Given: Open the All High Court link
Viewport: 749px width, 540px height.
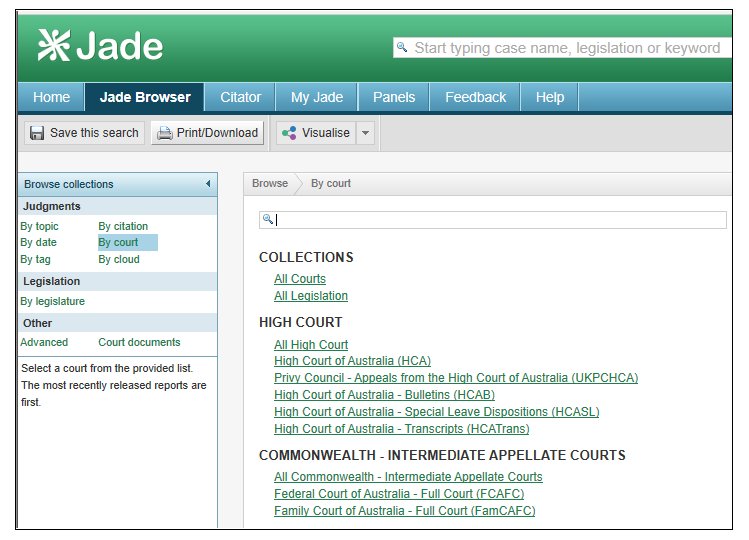Looking at the screenshot, I should click(311, 345).
